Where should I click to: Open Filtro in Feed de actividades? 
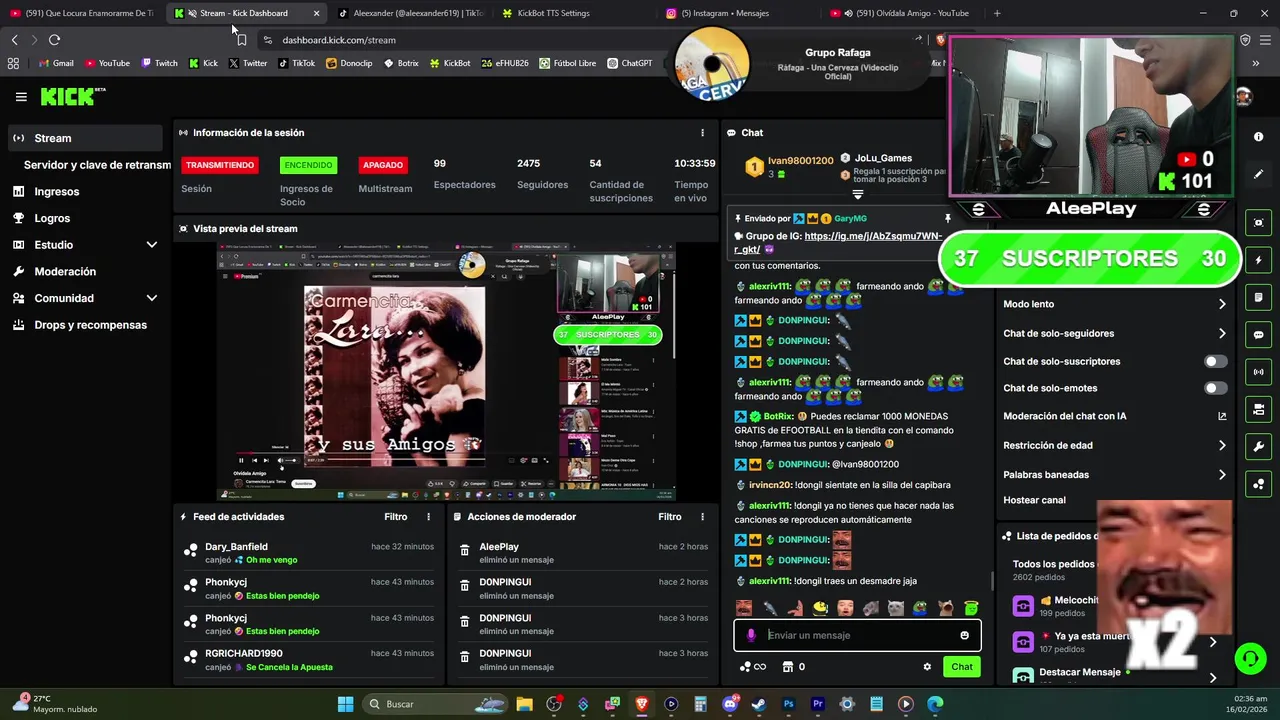(x=396, y=517)
